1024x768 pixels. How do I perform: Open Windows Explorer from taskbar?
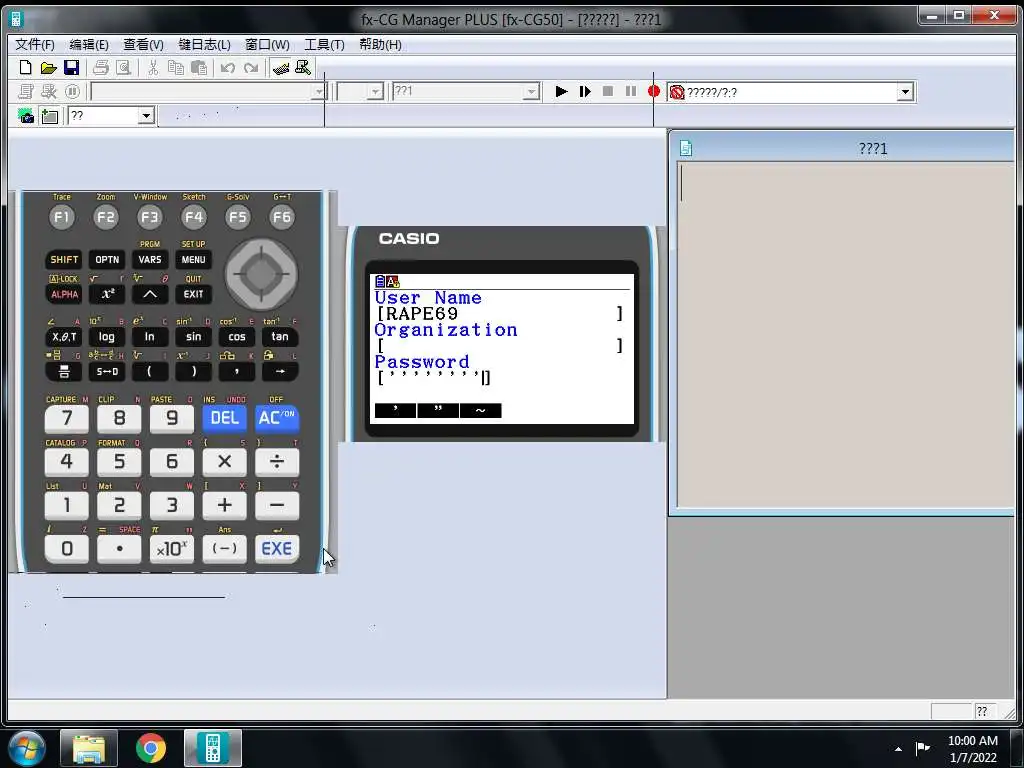[x=89, y=748]
